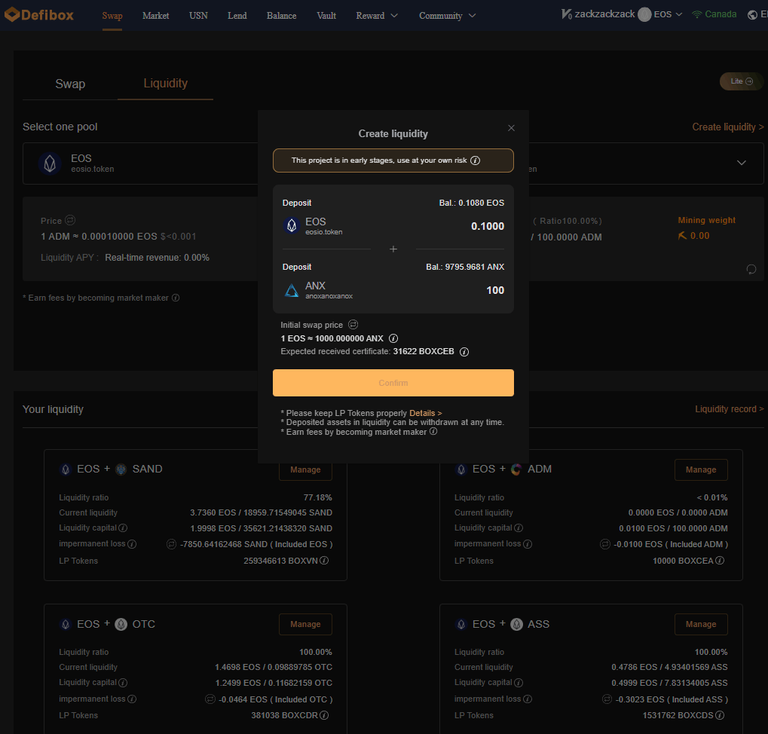Open Balance in top navigation
The height and width of the screenshot is (734, 768).
tap(281, 16)
